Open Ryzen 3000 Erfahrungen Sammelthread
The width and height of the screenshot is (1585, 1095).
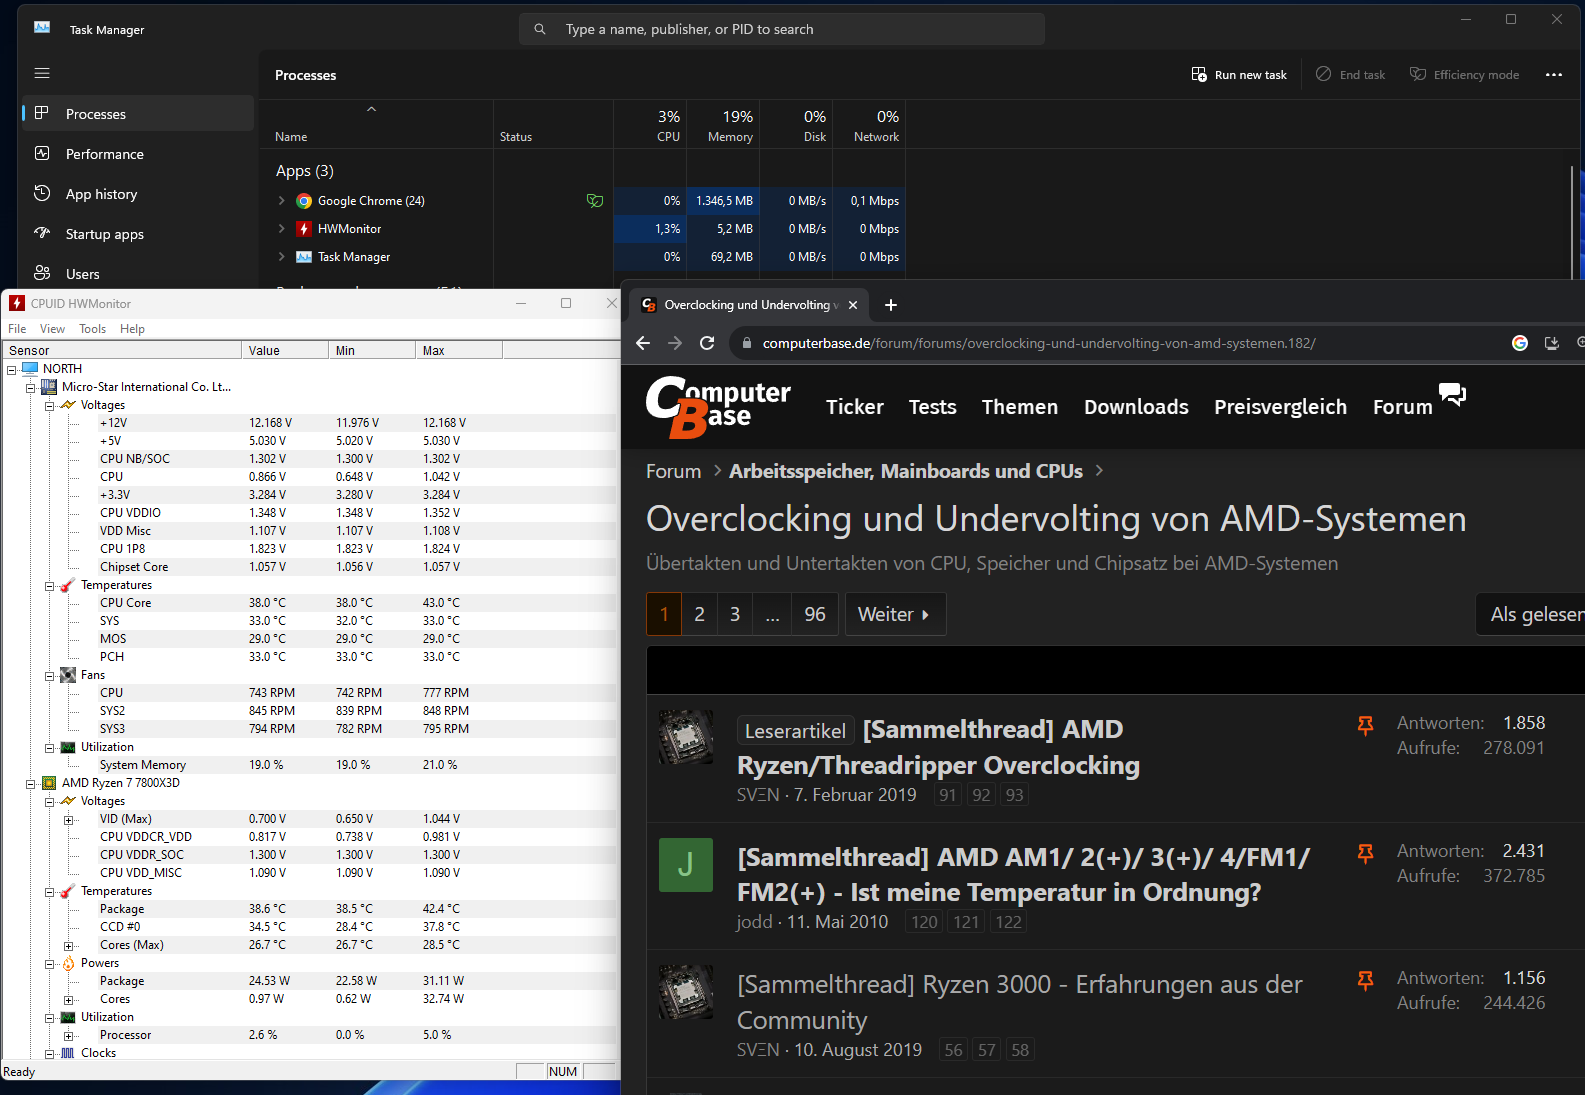[x=1019, y=1002]
